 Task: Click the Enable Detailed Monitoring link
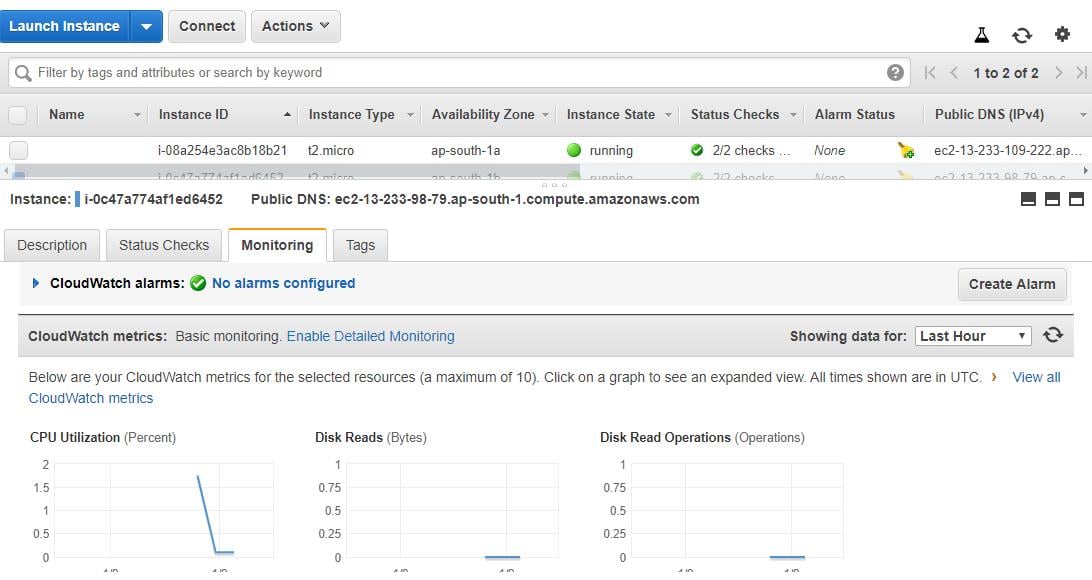[370, 336]
